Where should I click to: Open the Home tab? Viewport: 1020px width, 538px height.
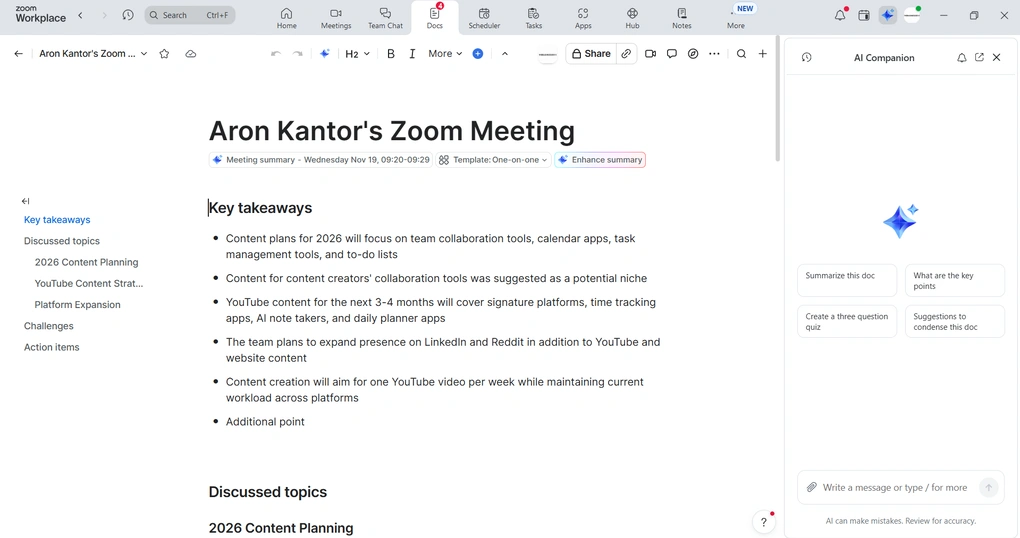pos(286,18)
